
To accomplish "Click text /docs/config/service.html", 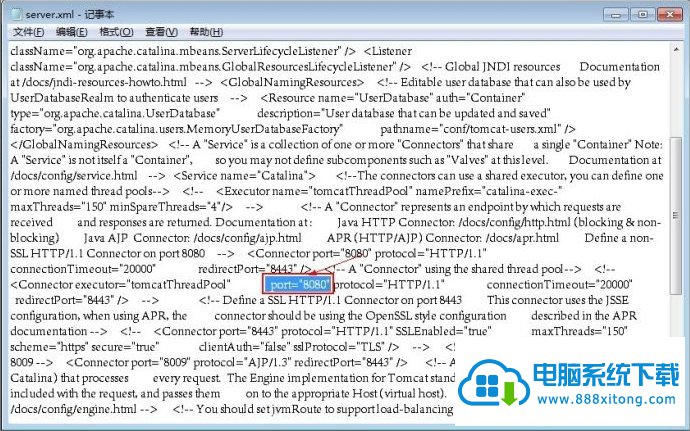I will tap(74, 176).
